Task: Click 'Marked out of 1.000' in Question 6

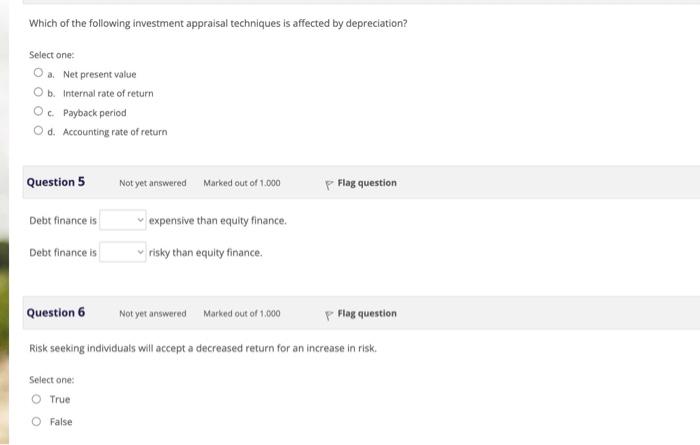Action: coord(241,314)
